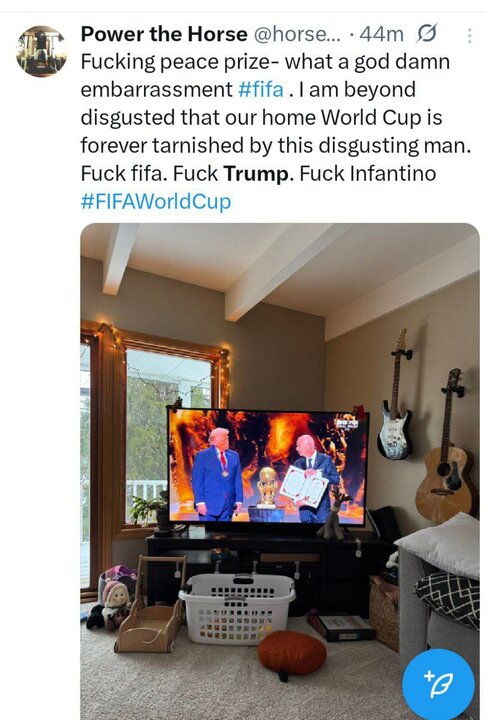The height and width of the screenshot is (720, 486).
Task: Click the electric guitar hanging on wall
Action: click(395, 395)
